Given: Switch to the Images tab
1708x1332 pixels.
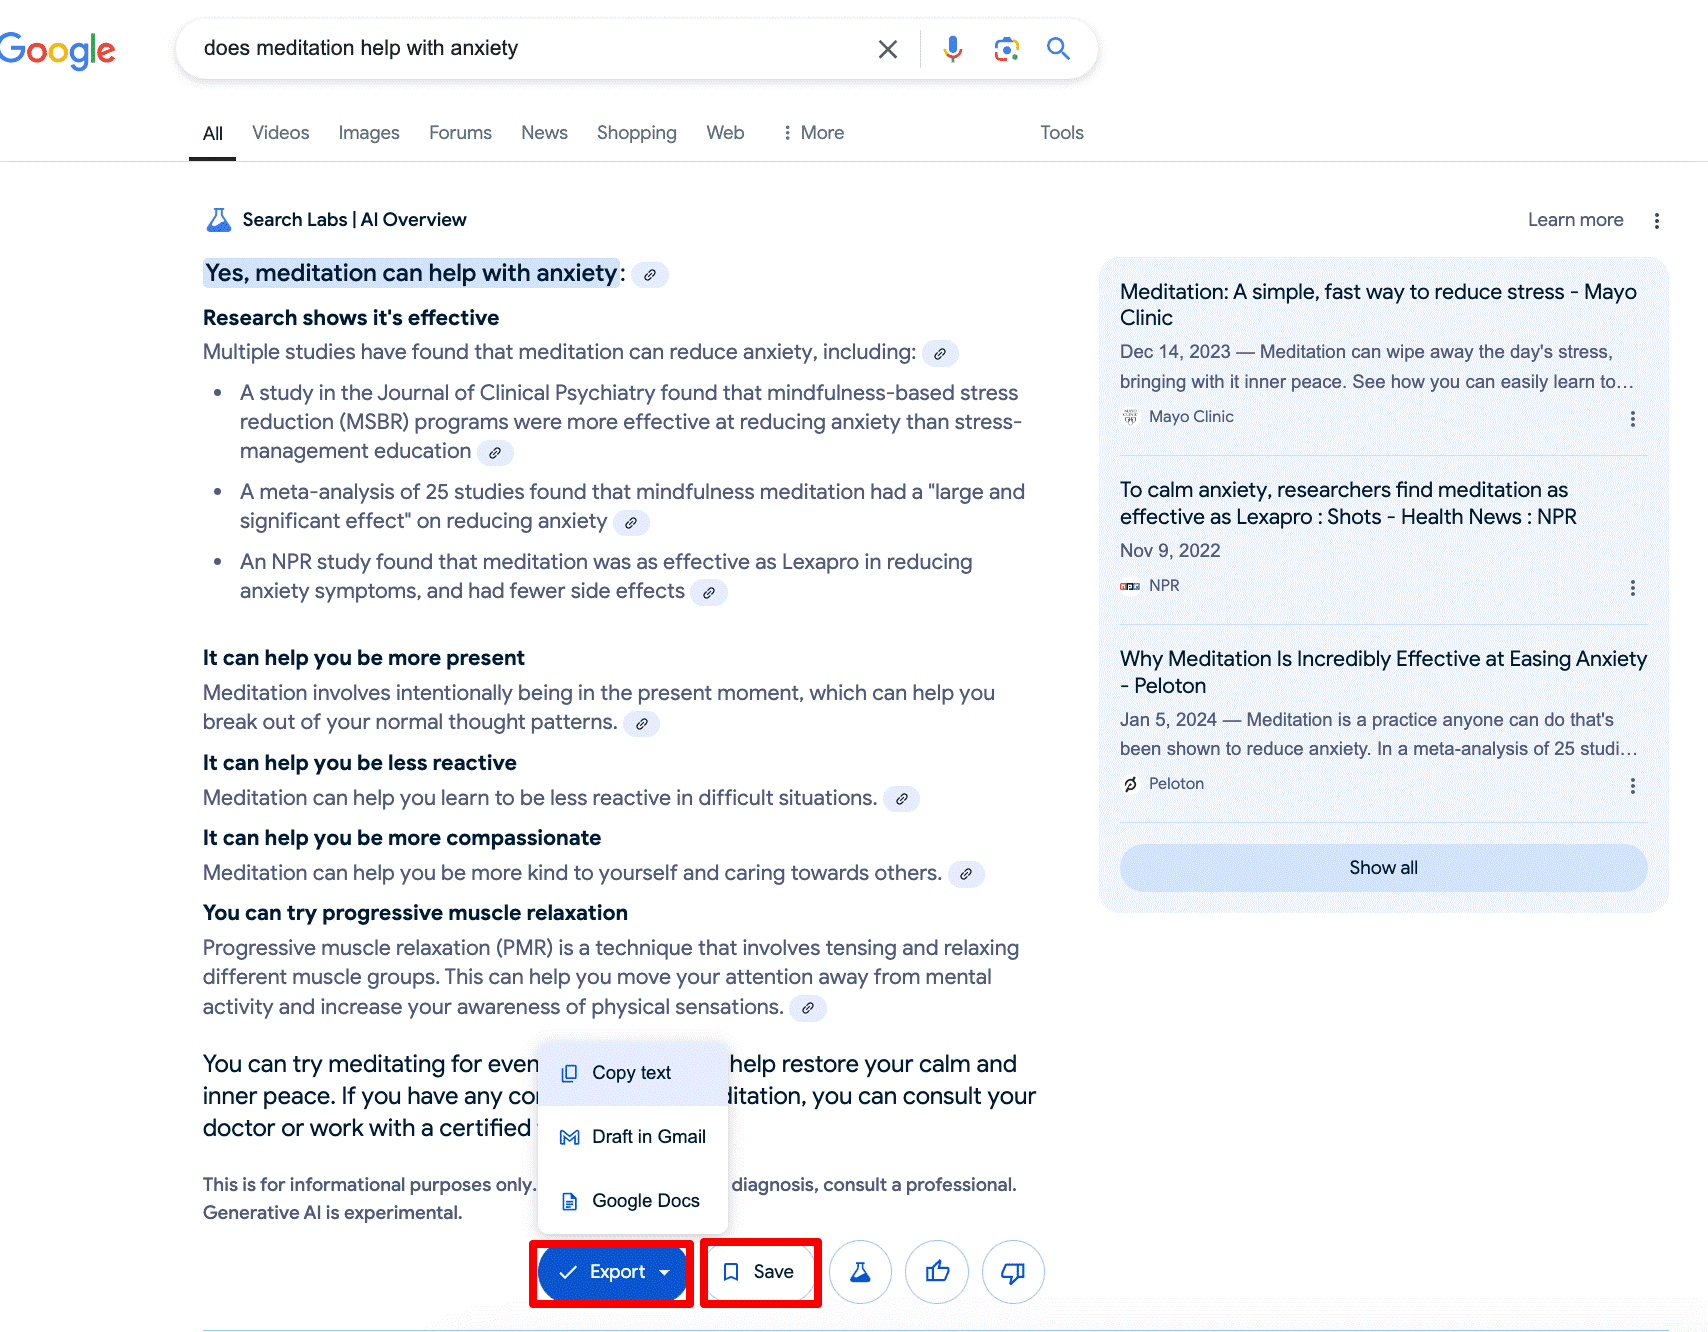Looking at the screenshot, I should (x=369, y=133).
